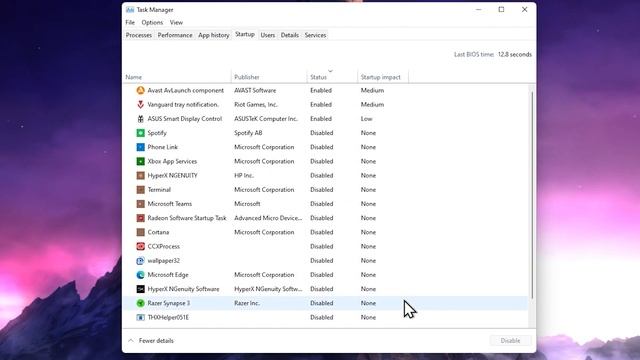Screen dimensions: 640x360
Task: Click Disabled status of Microsoft Edge row
Action: coord(322,275)
